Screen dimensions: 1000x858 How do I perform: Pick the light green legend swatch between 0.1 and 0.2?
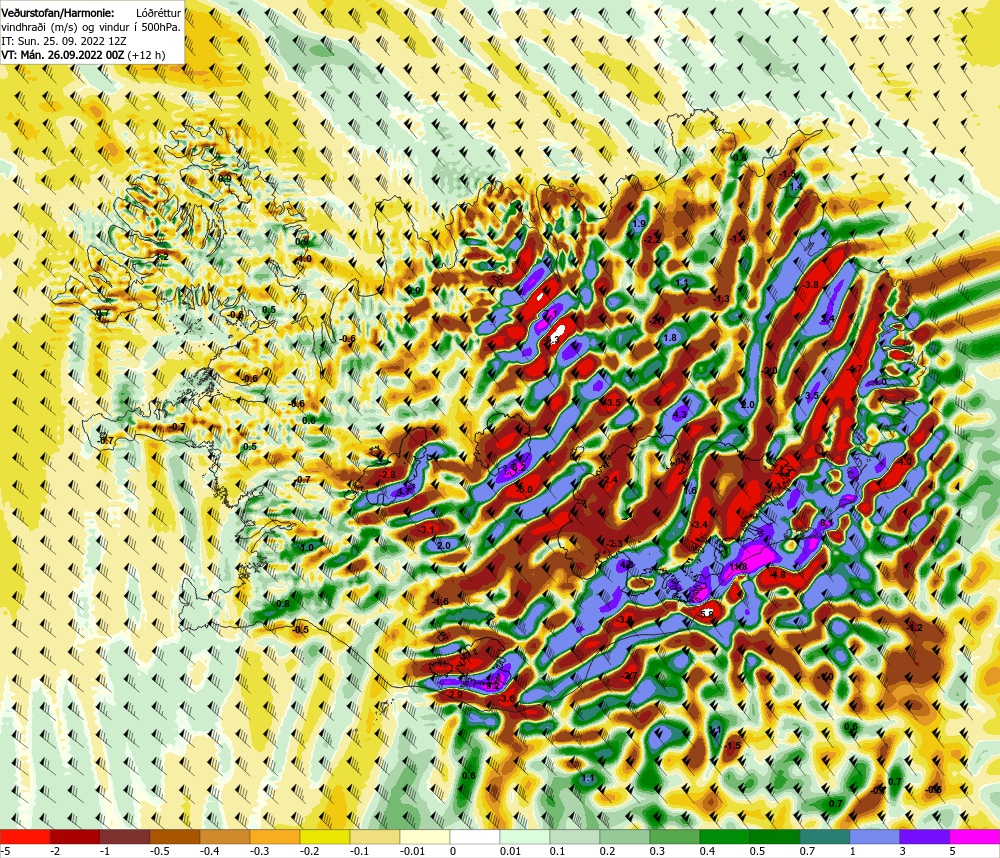[575, 836]
